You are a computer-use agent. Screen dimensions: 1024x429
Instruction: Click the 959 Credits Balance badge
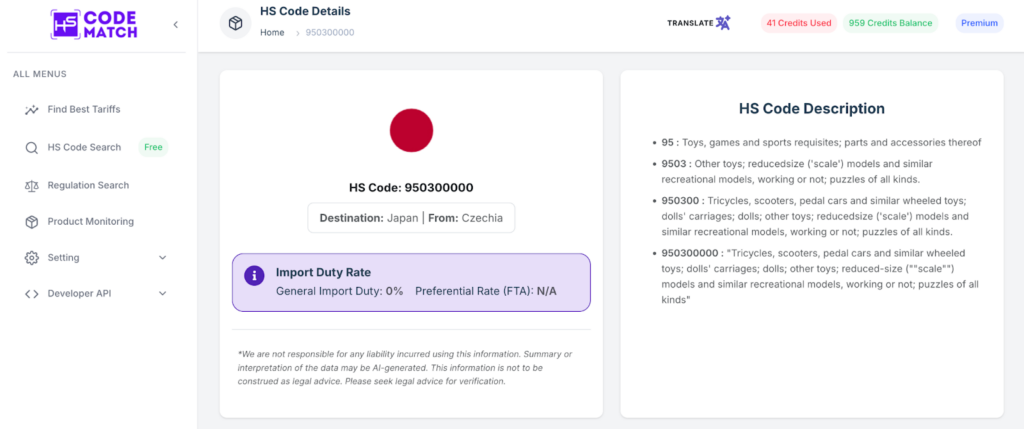[889, 23]
